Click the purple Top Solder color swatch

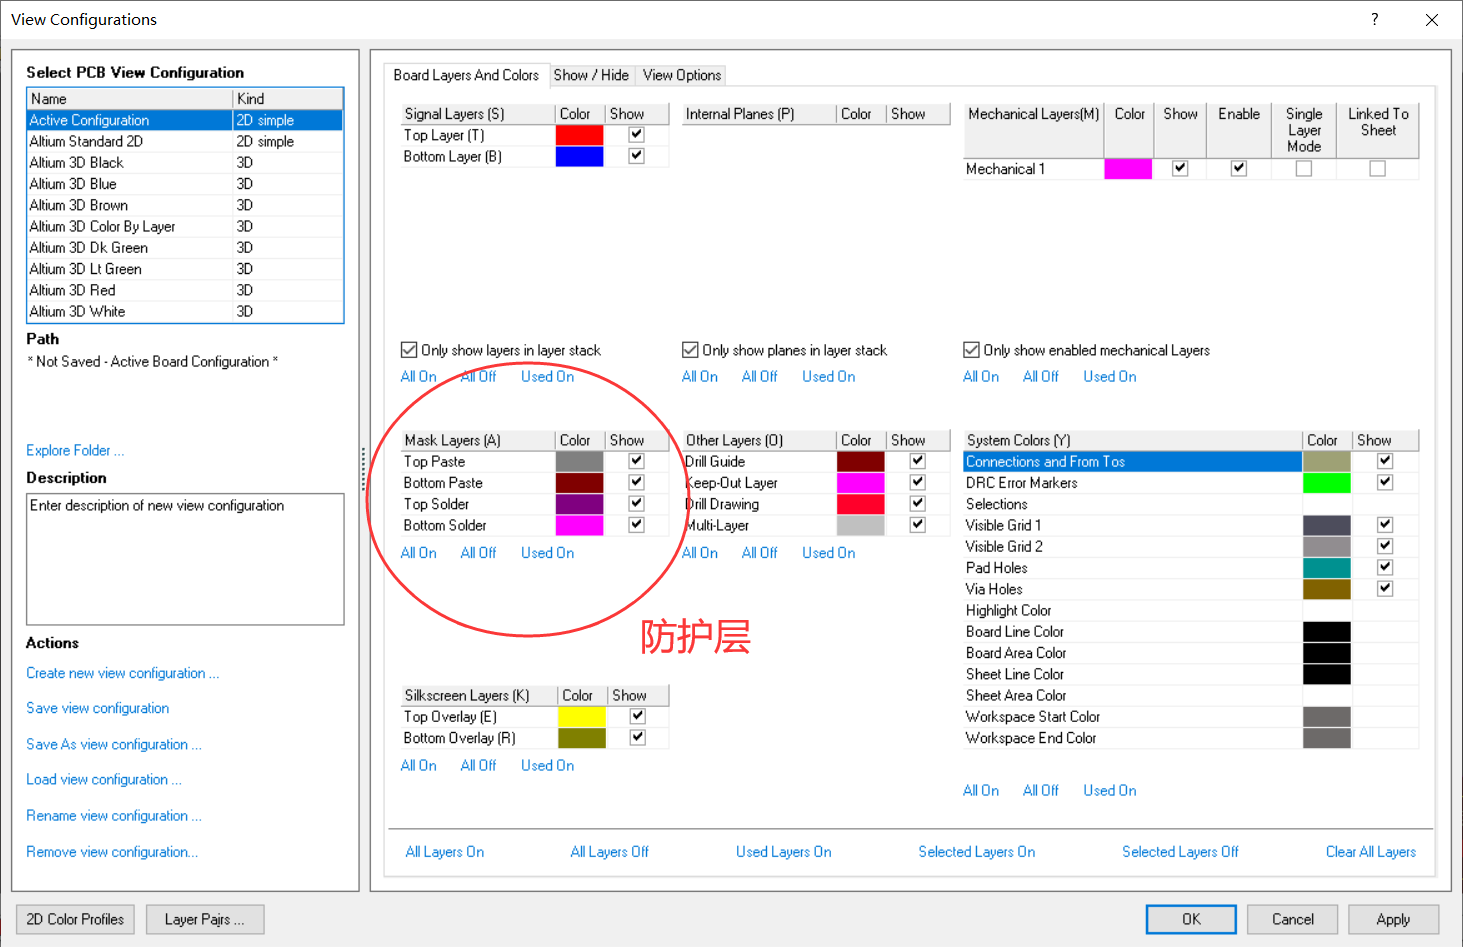click(579, 504)
